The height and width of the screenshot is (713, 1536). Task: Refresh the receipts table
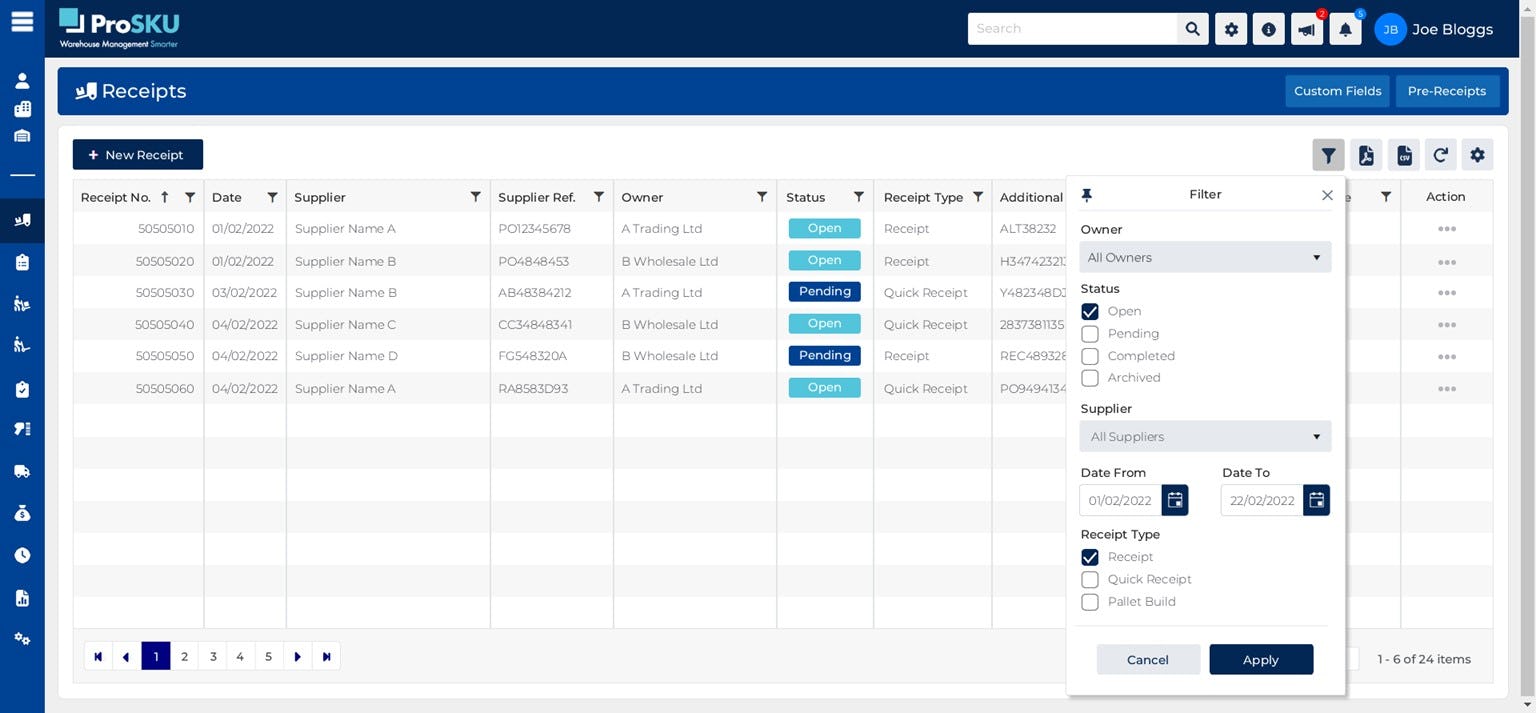pos(1440,154)
